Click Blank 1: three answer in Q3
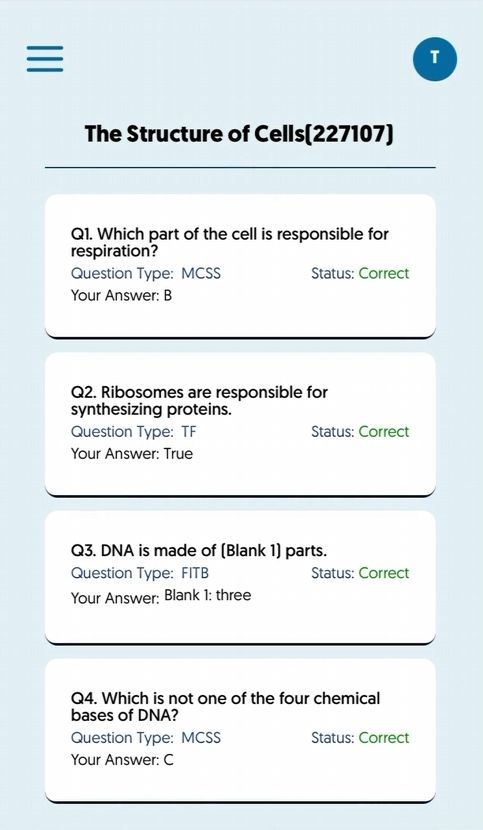The image size is (483, 830). (x=208, y=596)
